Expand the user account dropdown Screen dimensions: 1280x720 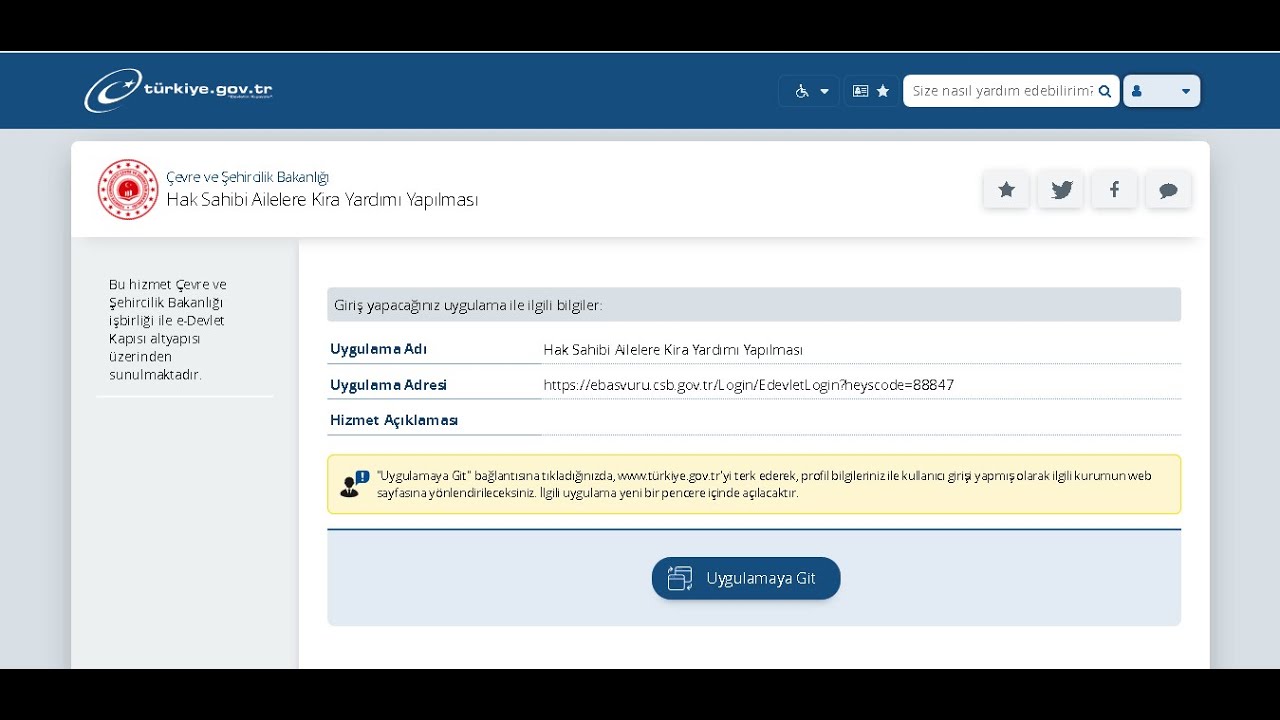1161,91
